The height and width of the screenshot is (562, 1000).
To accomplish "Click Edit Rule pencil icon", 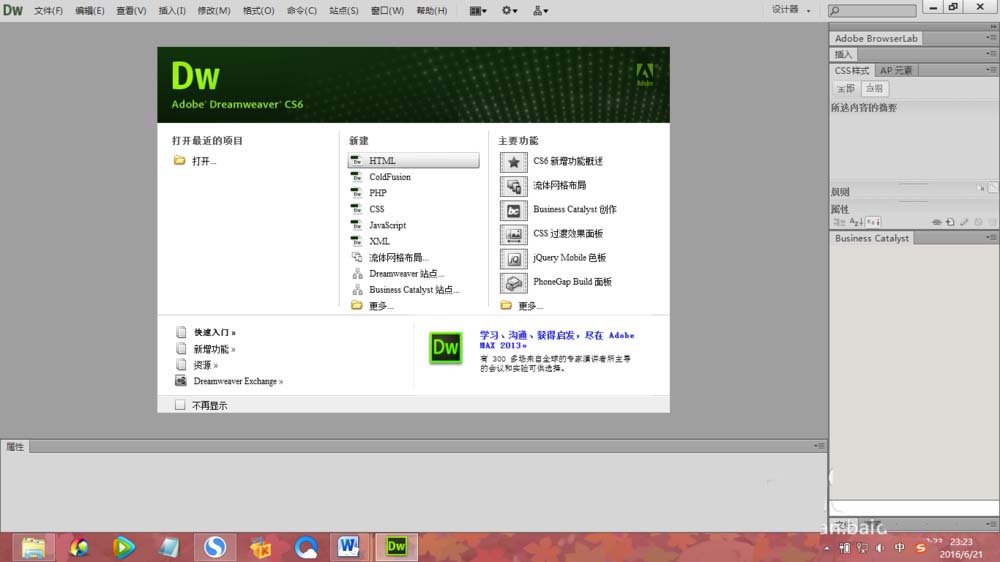I will coord(964,222).
